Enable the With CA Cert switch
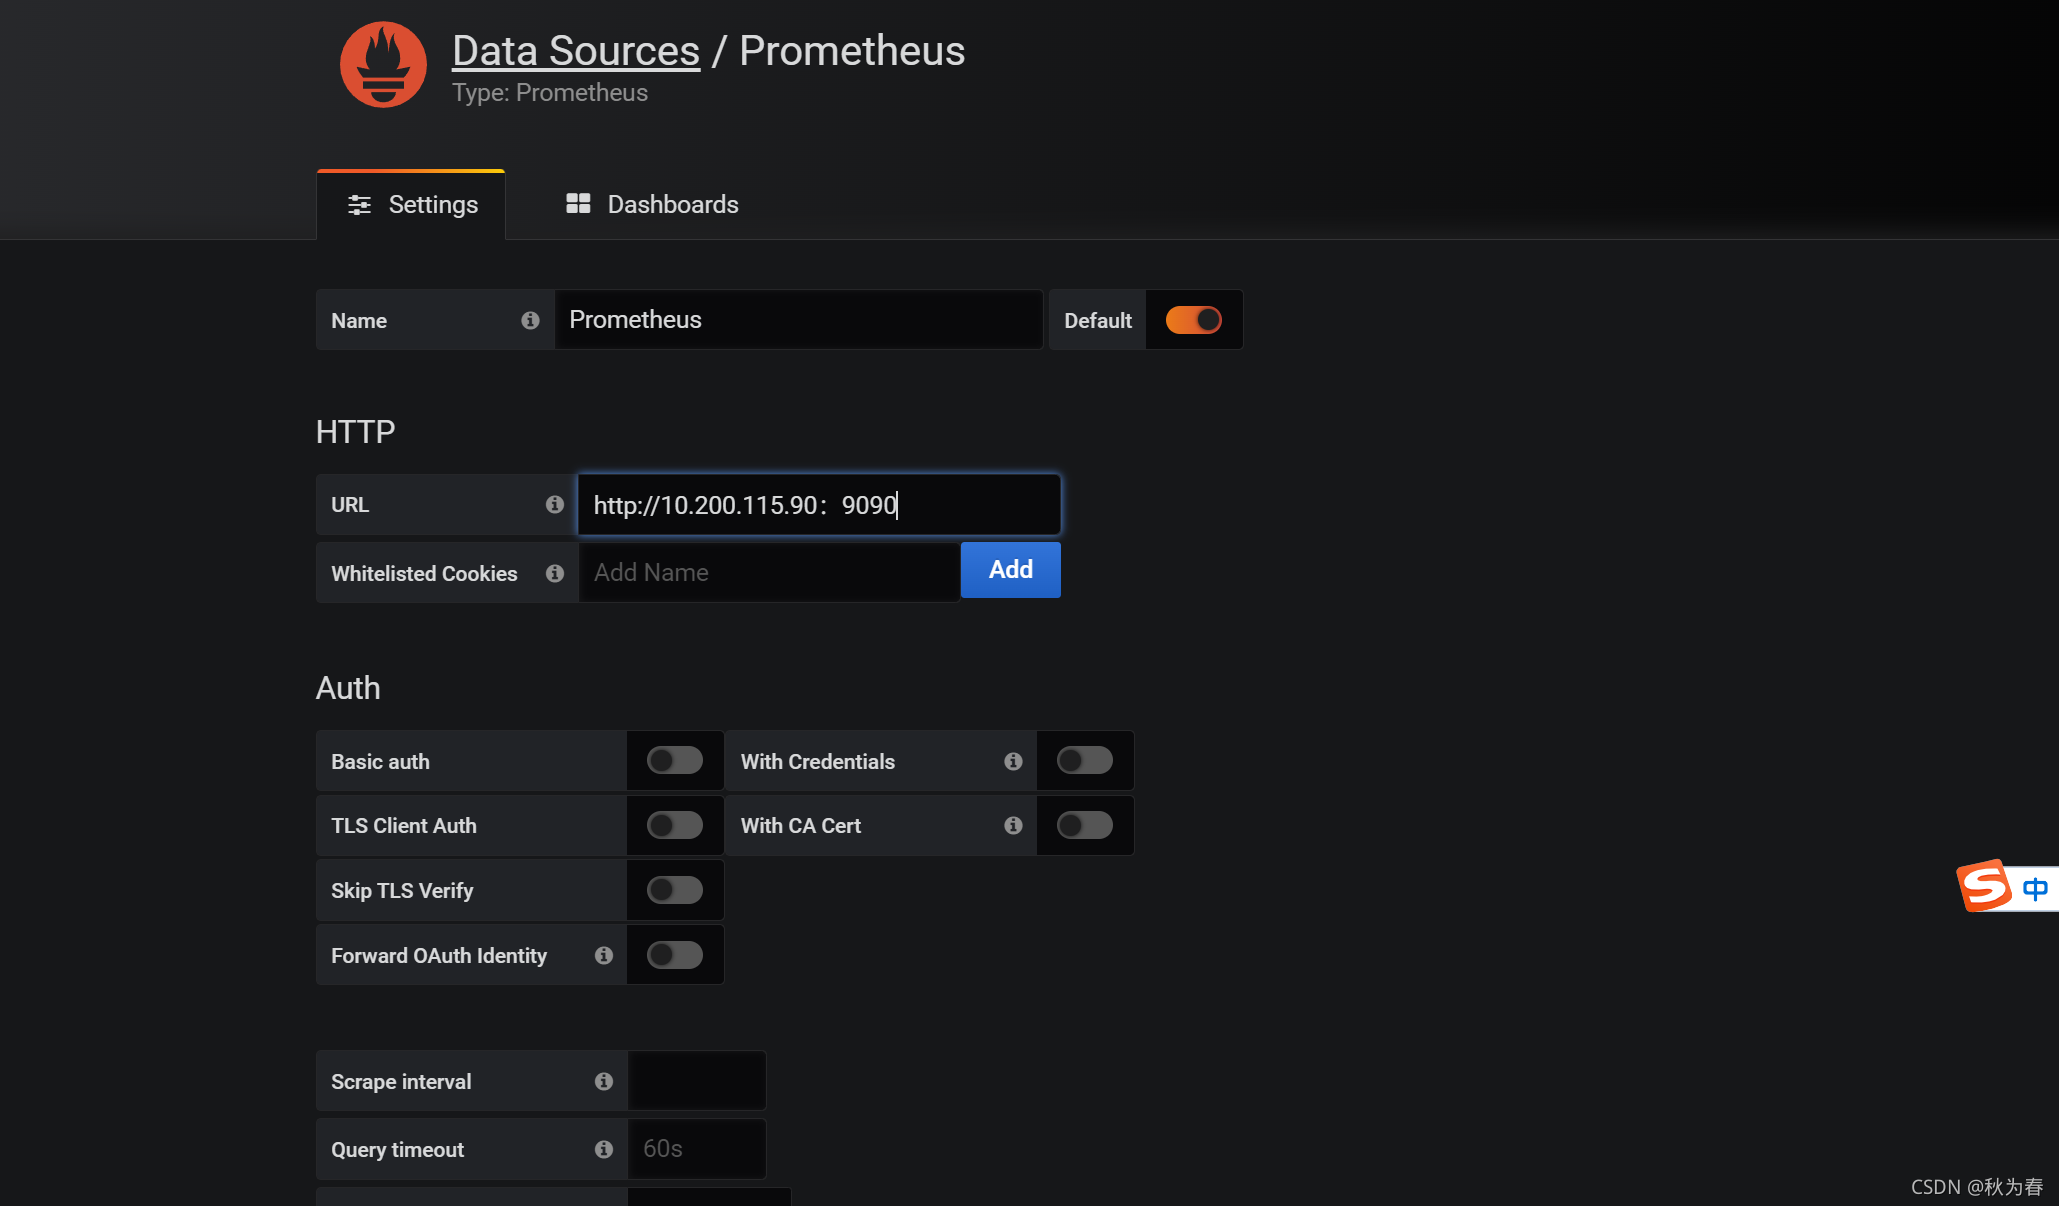2059x1206 pixels. 1084,826
